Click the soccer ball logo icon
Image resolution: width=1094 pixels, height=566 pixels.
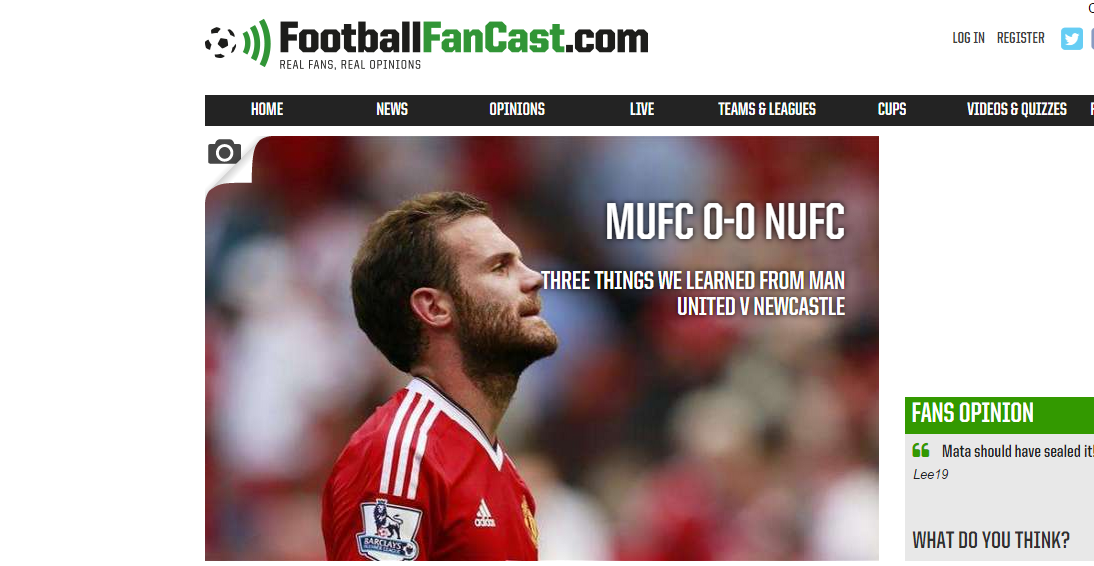point(220,43)
